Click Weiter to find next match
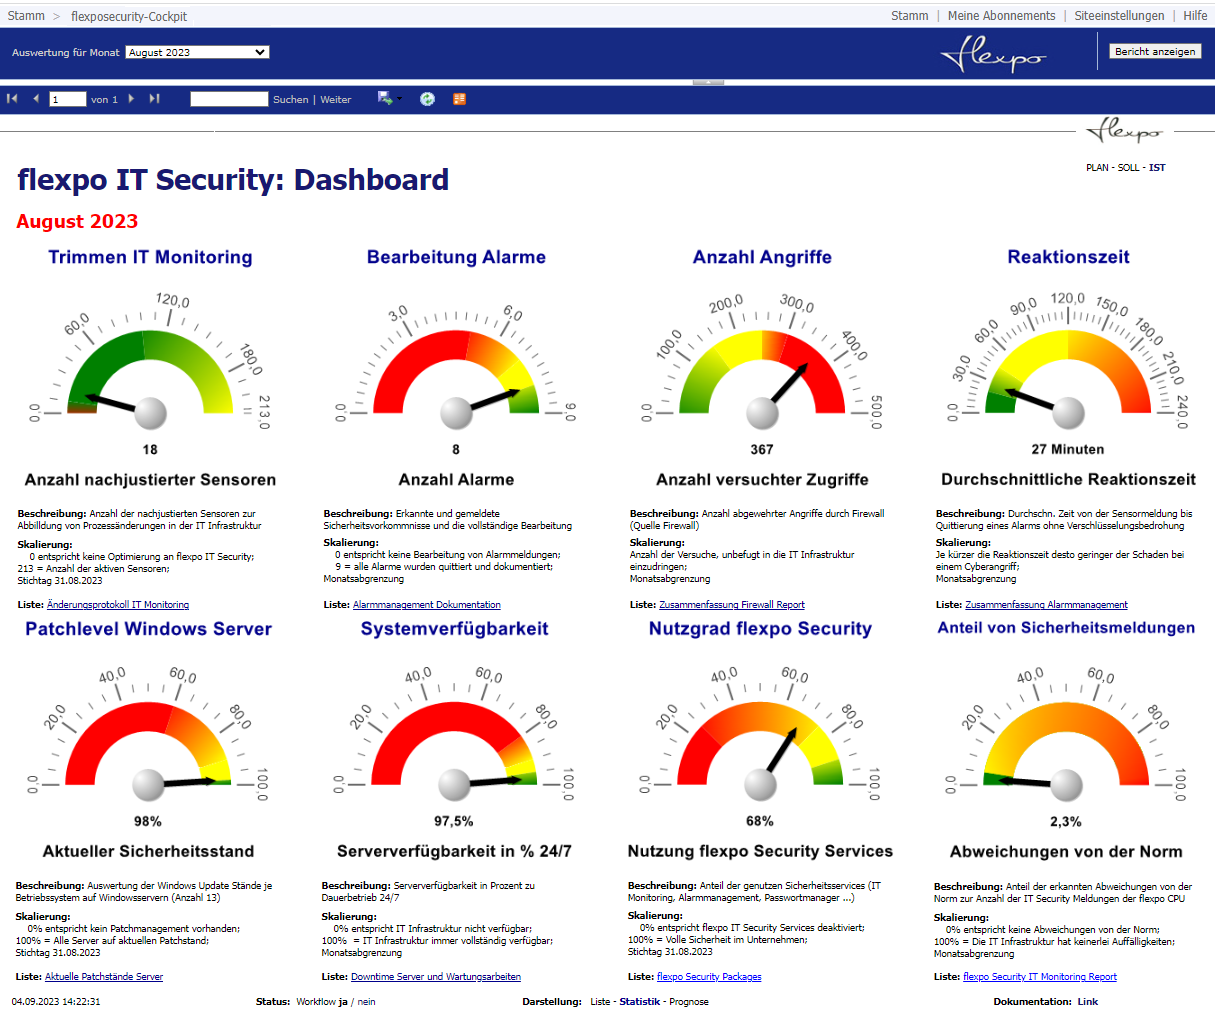1218x1016 pixels. (336, 100)
